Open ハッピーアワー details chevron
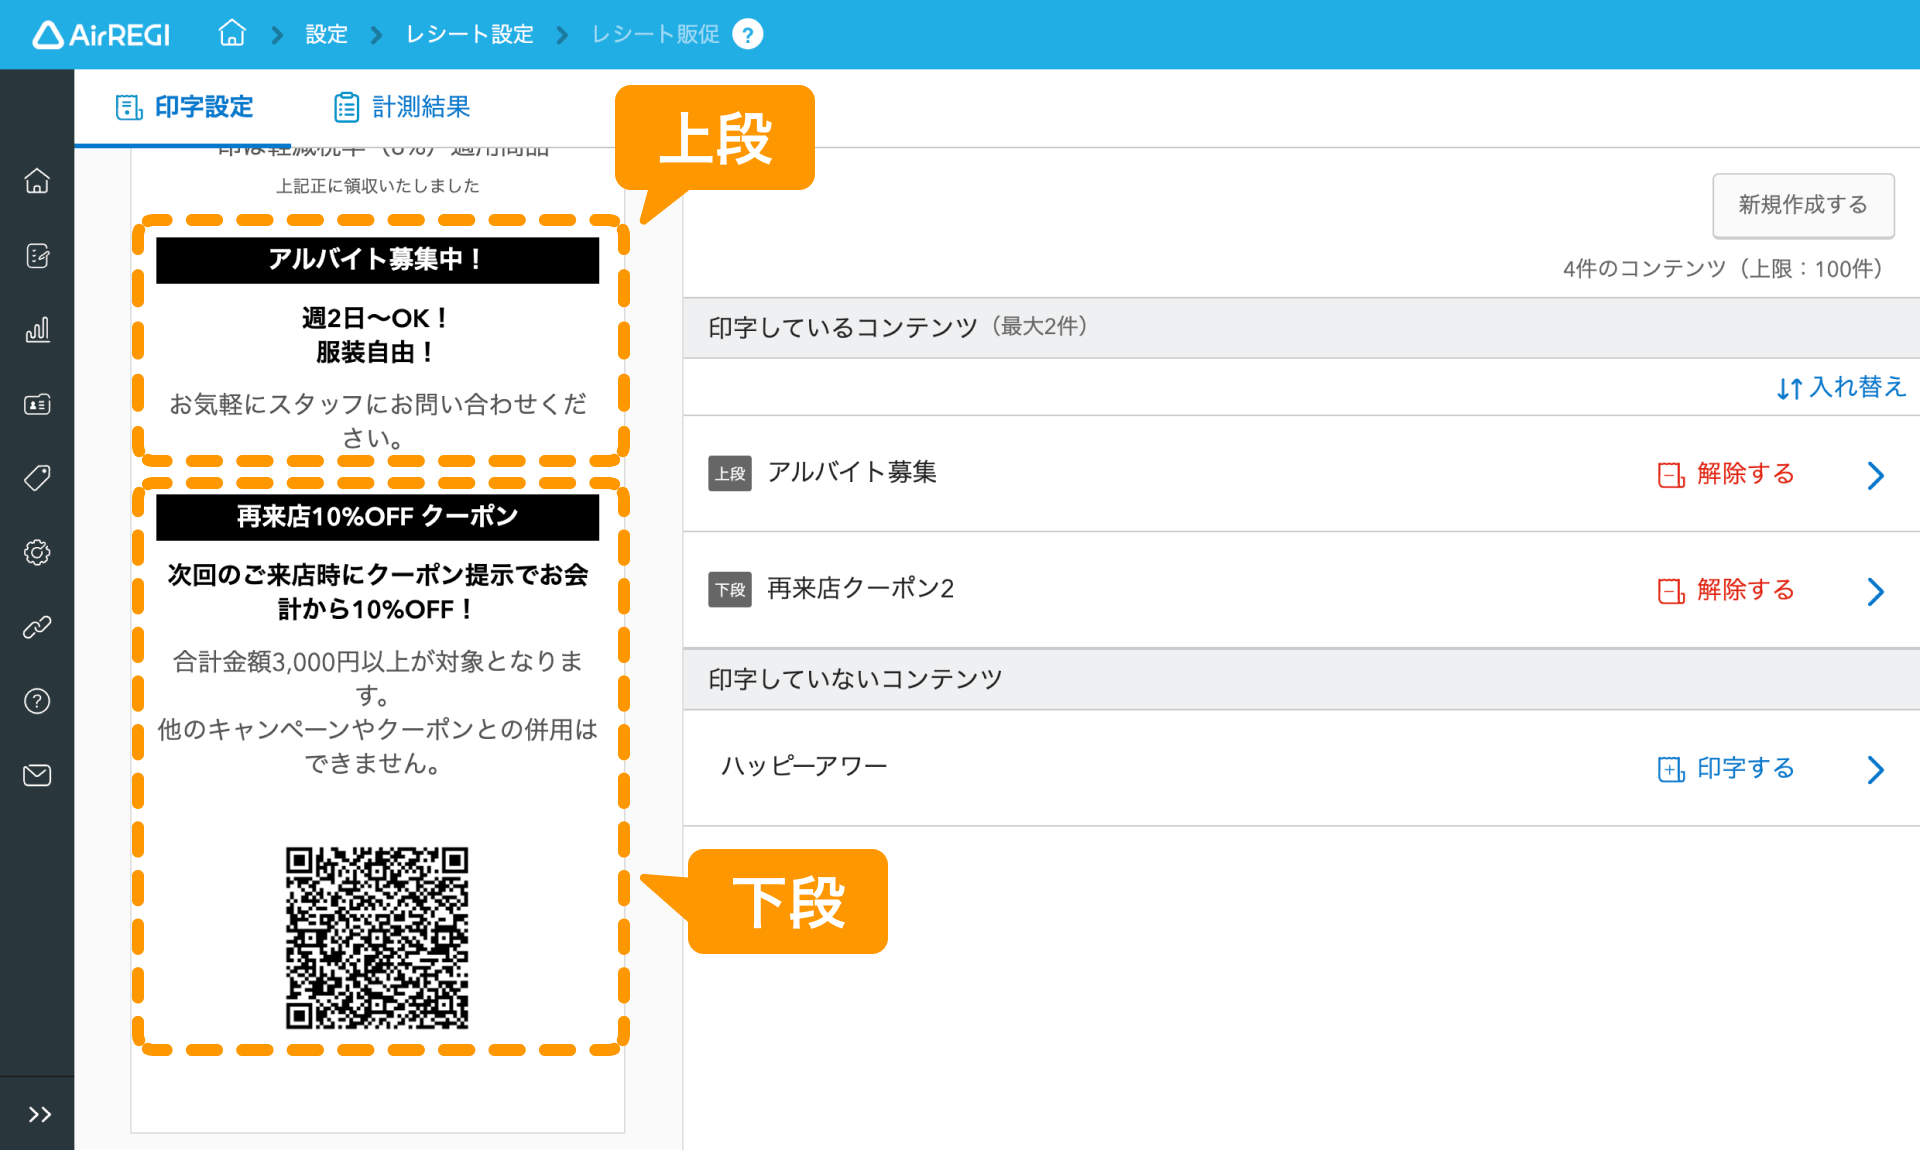1920x1150 pixels. click(1876, 769)
